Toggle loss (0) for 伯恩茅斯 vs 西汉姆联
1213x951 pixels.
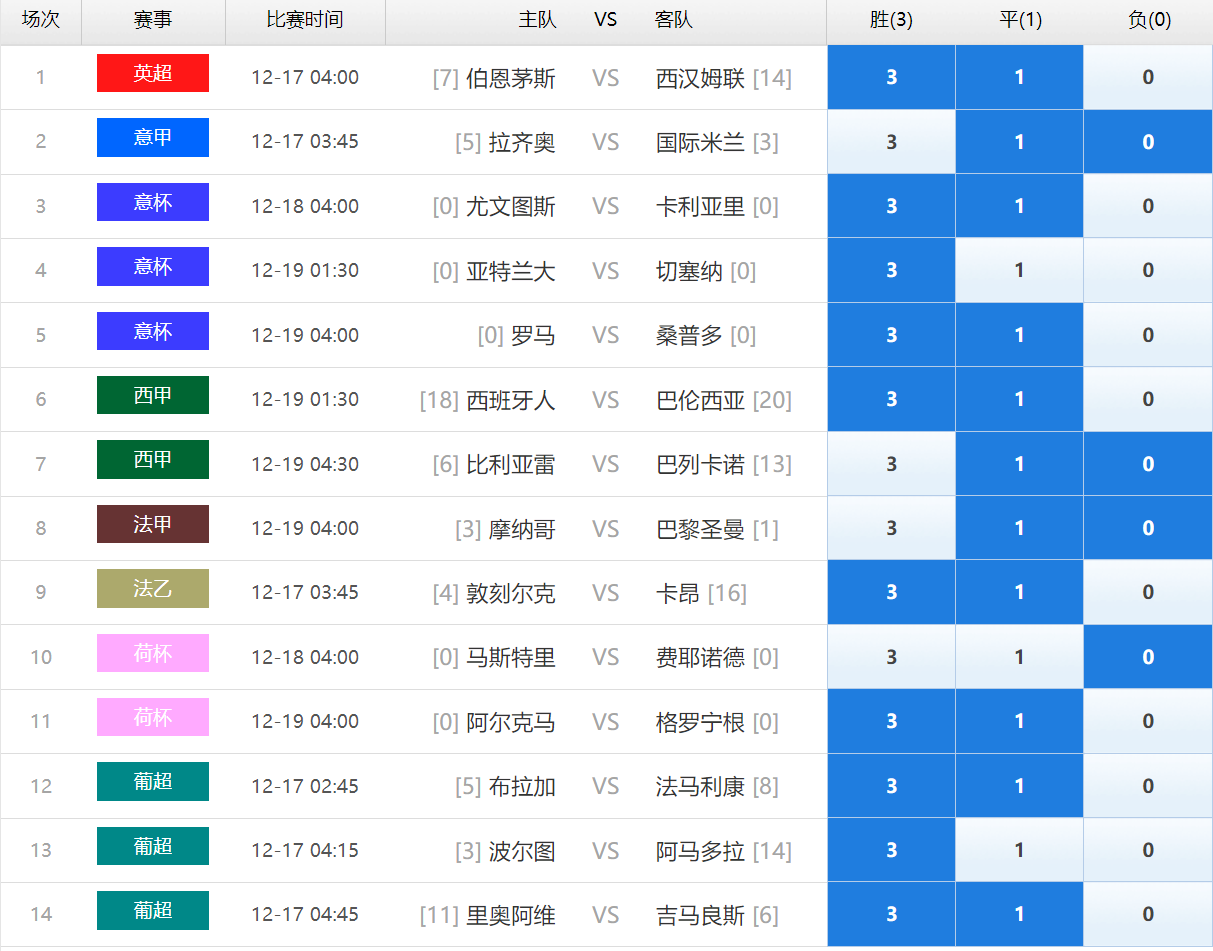point(1148,77)
